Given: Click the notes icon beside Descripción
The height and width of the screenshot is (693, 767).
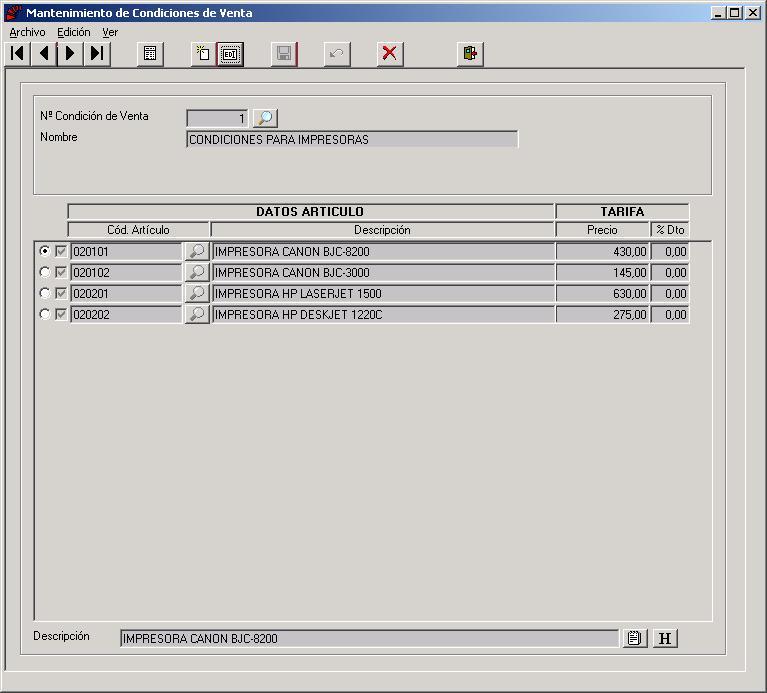Looking at the screenshot, I should [x=634, y=638].
